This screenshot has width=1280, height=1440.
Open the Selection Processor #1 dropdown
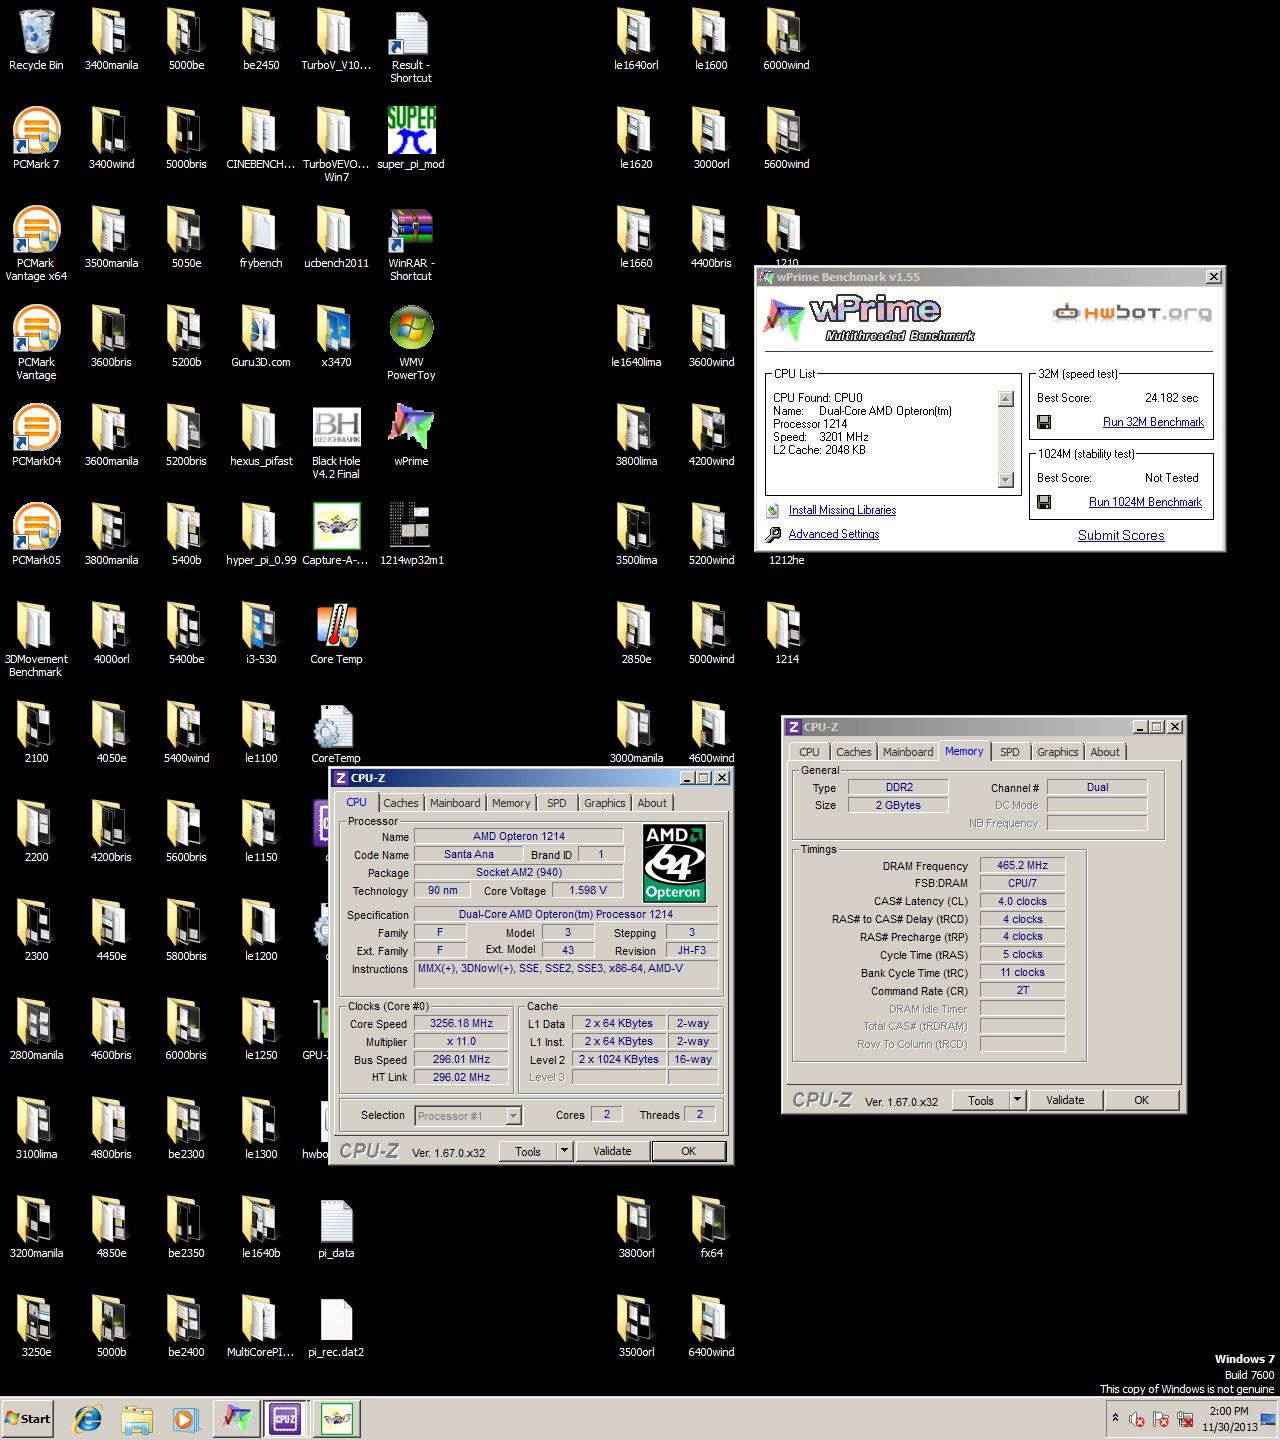(513, 1116)
